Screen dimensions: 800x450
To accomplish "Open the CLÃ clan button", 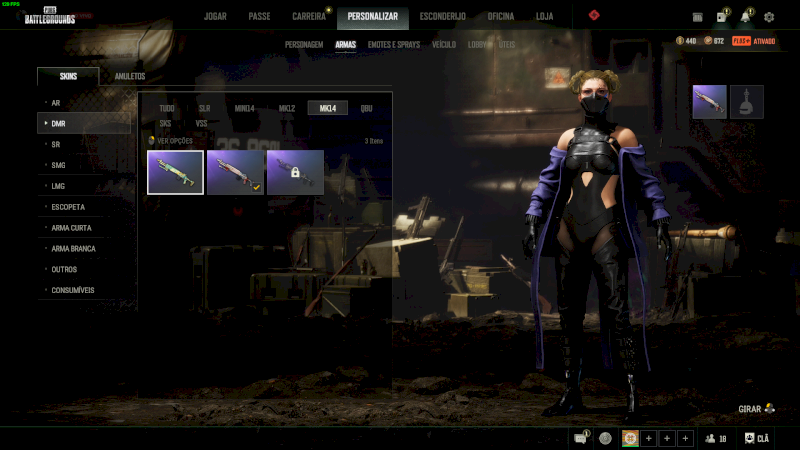I will coord(757,438).
